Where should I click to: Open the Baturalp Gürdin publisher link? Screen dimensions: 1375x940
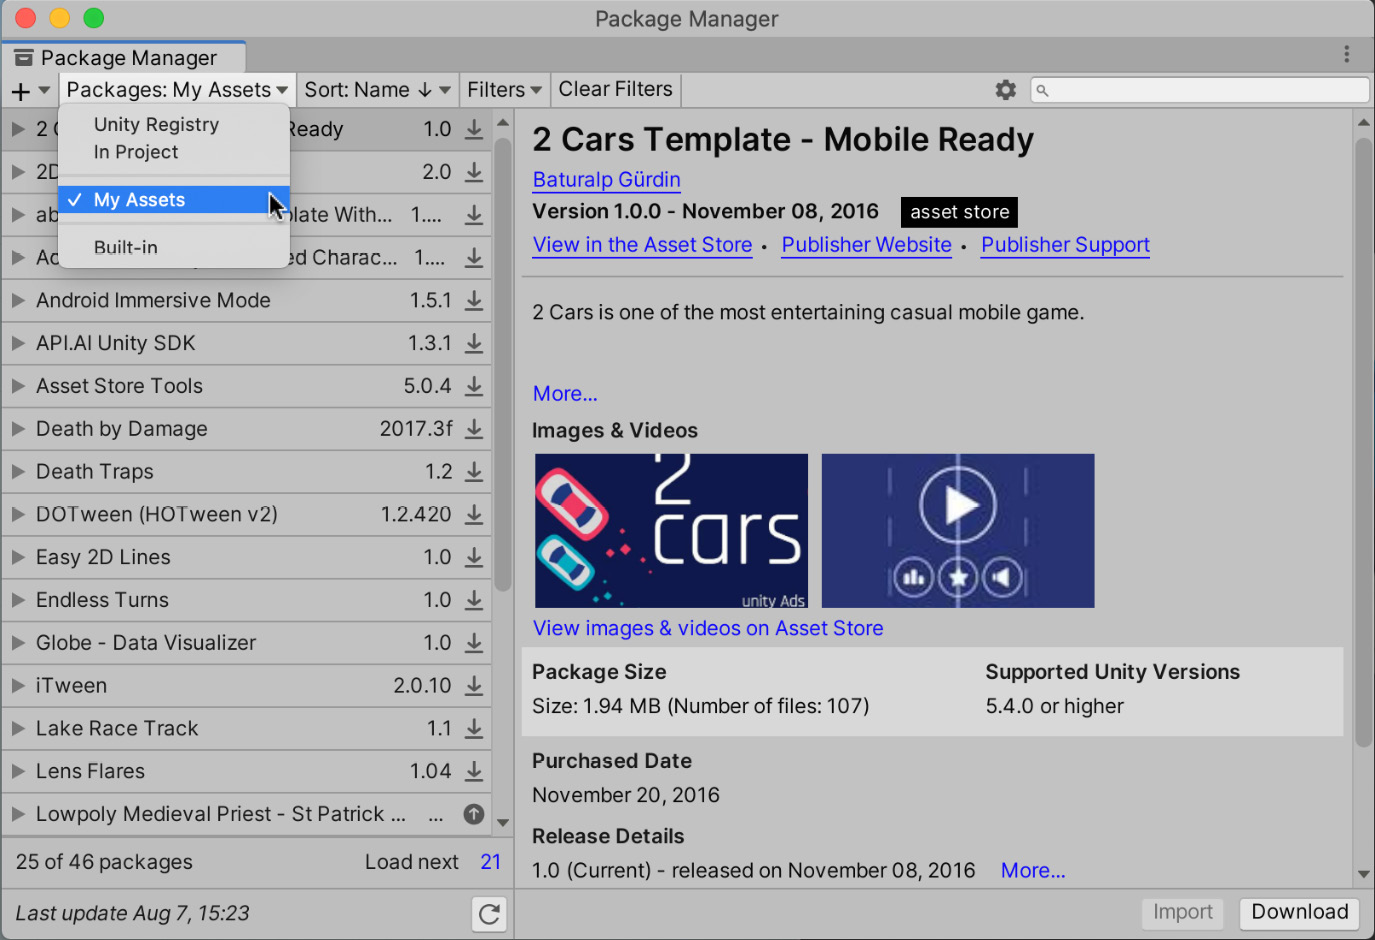[606, 180]
